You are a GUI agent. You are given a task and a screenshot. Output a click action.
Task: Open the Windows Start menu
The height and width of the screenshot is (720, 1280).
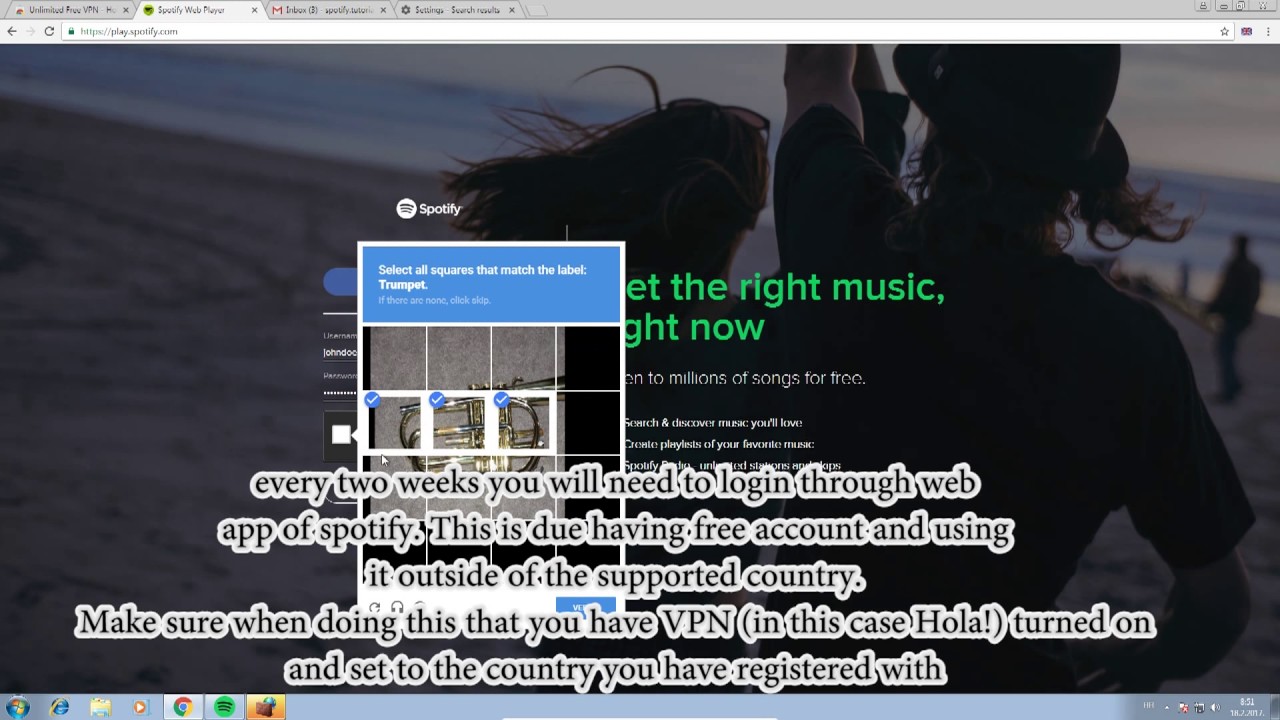pos(17,707)
